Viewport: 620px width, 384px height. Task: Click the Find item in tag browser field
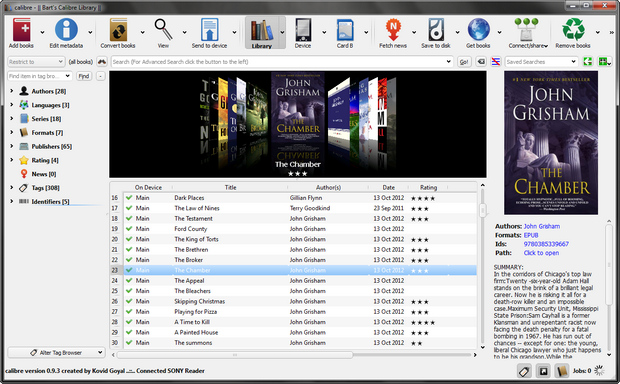coord(39,76)
